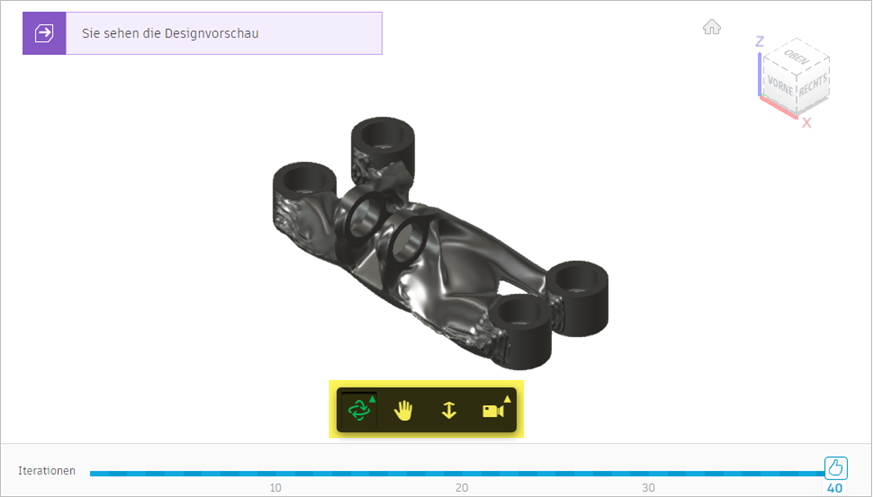Click the 3D bracket model preview
Screen dimensions: 873x497
440,243
